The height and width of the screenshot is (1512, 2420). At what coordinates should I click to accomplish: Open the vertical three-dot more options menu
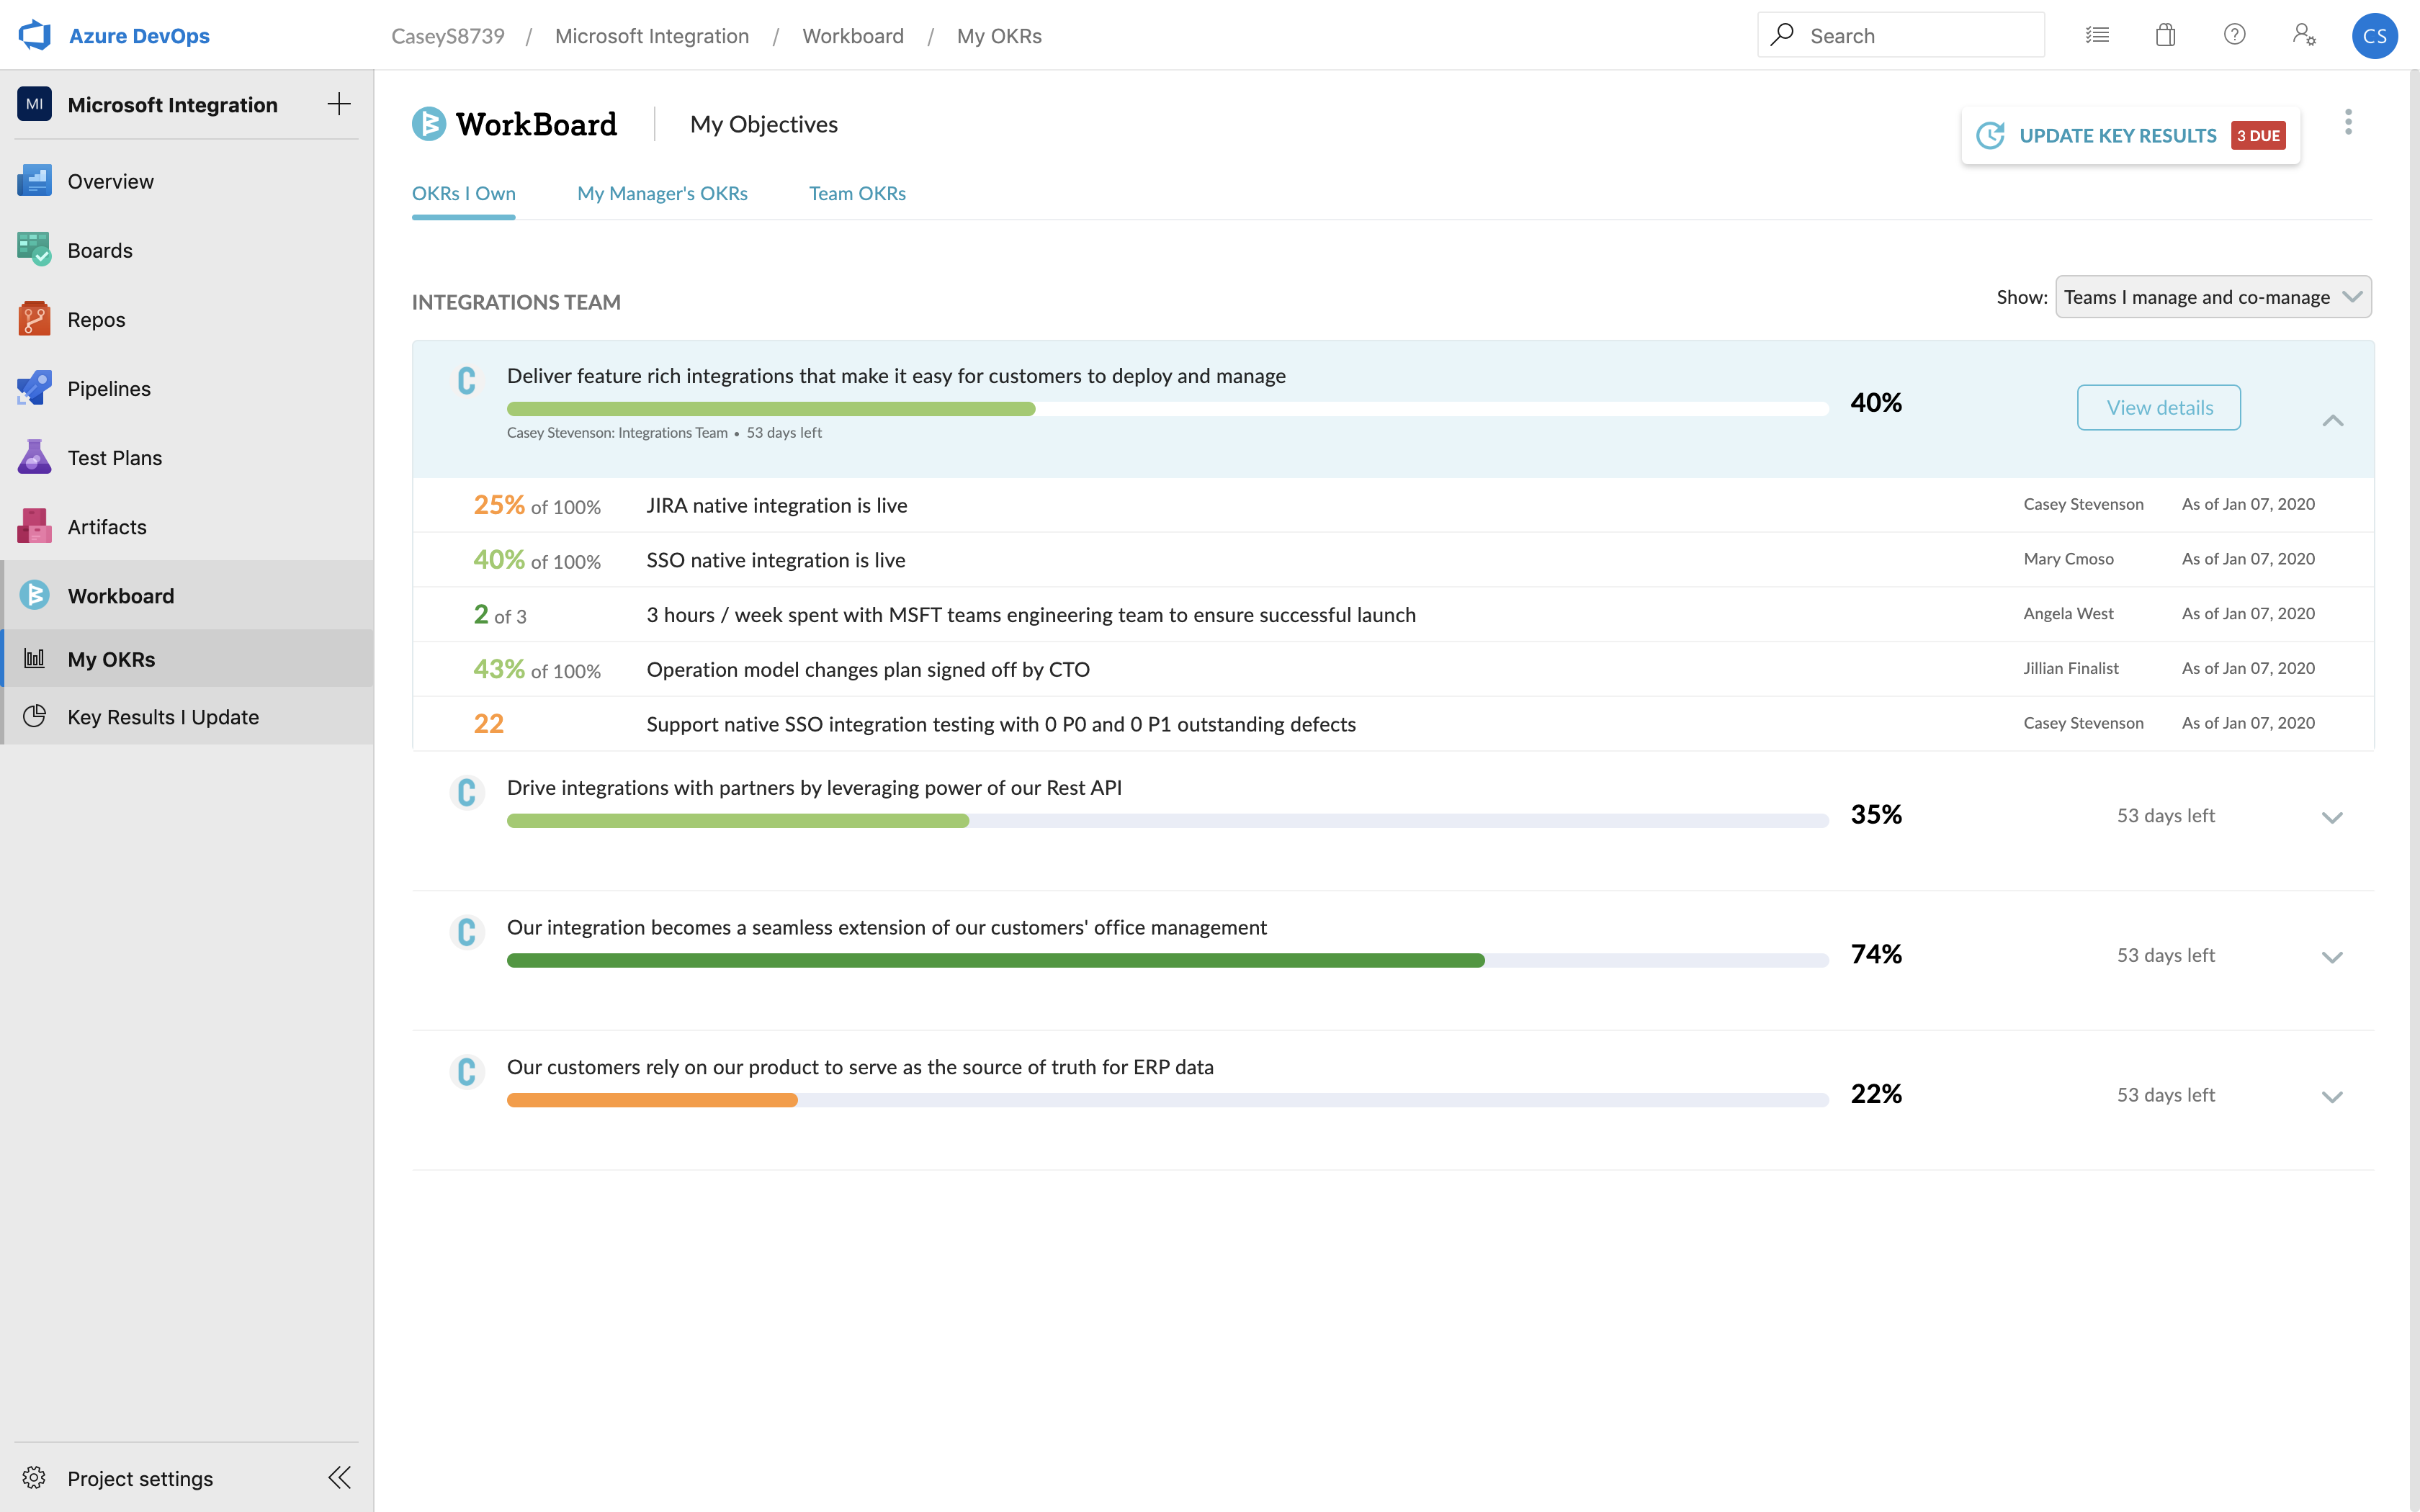pyautogui.click(x=2348, y=122)
